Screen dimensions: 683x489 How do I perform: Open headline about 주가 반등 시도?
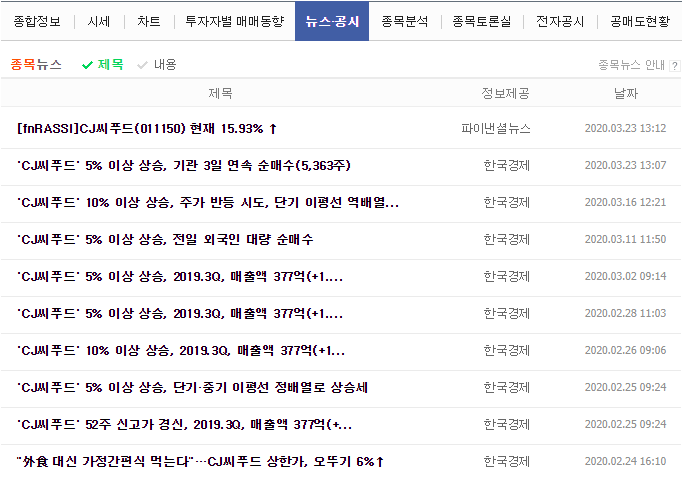point(208,202)
